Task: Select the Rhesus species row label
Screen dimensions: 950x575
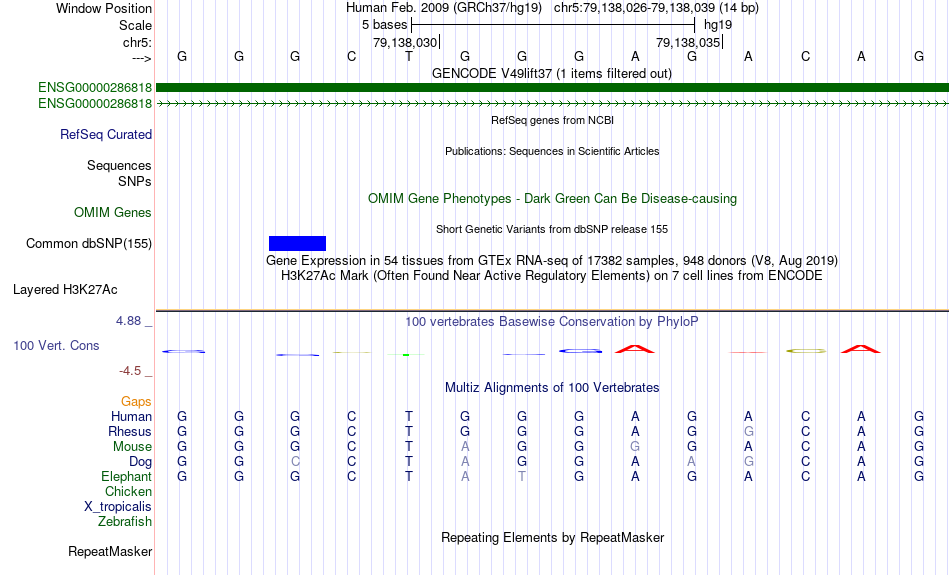Action: point(130,431)
